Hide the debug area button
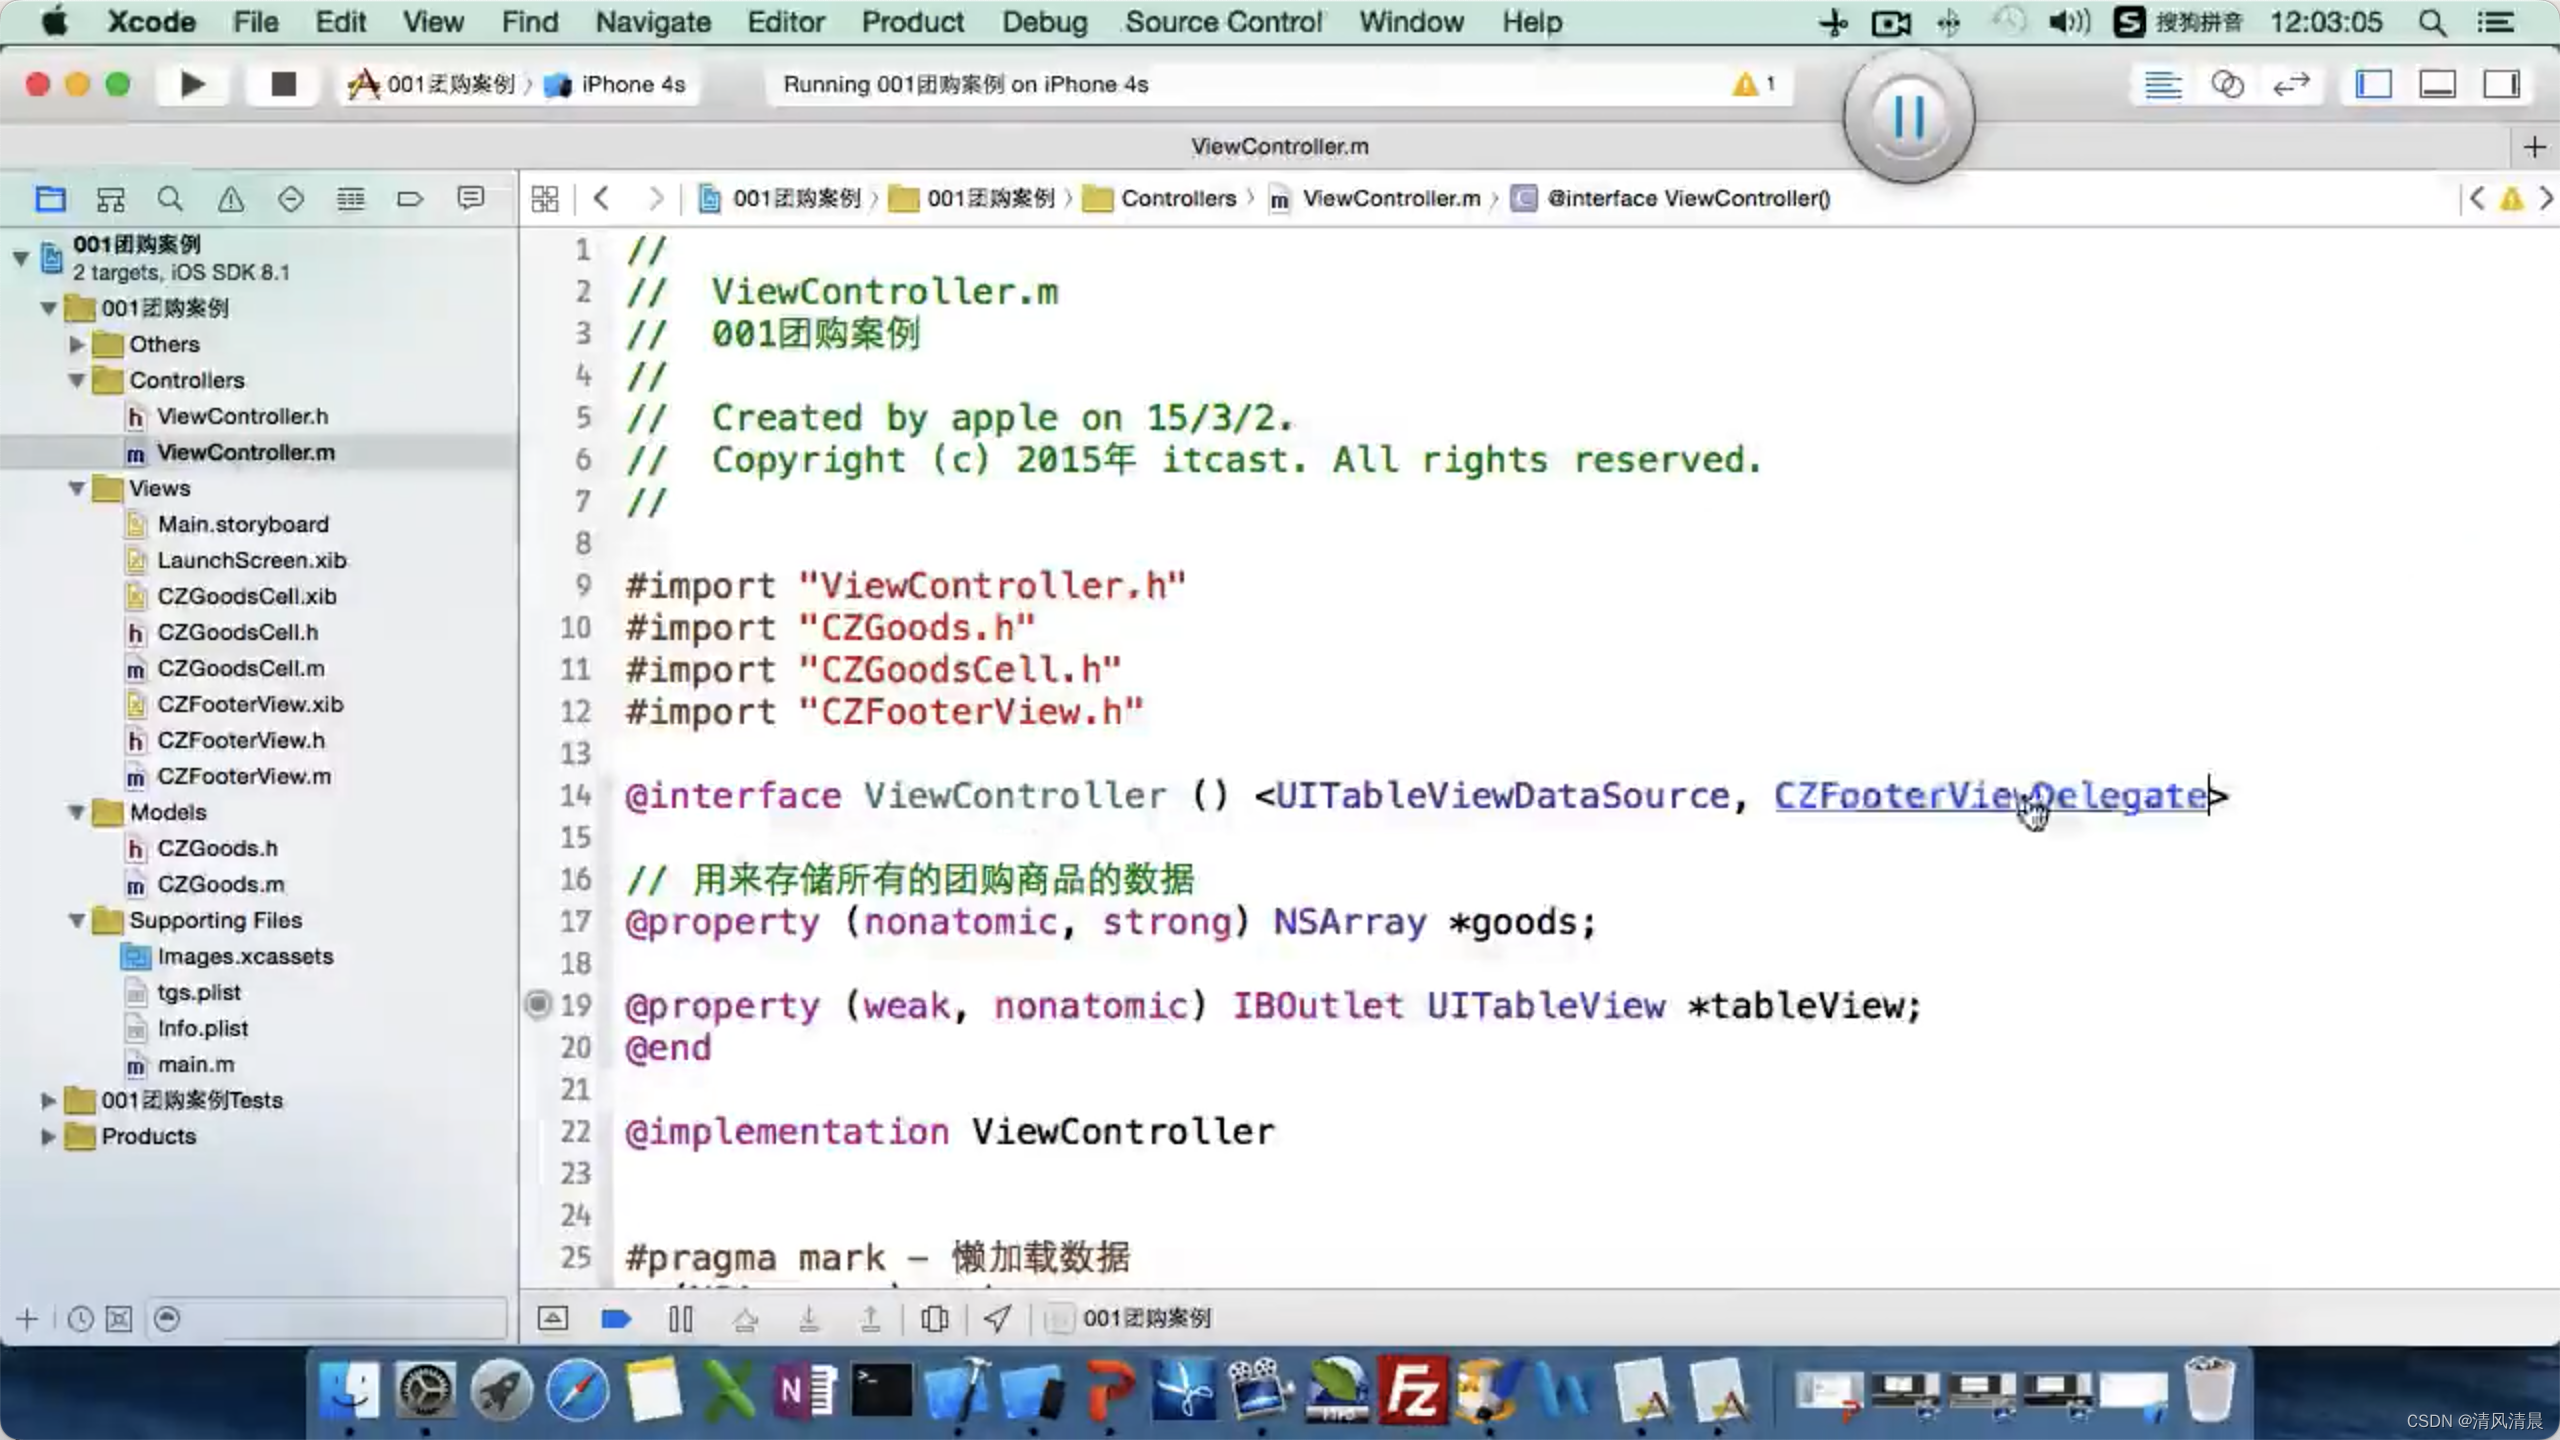 click(x=553, y=1319)
